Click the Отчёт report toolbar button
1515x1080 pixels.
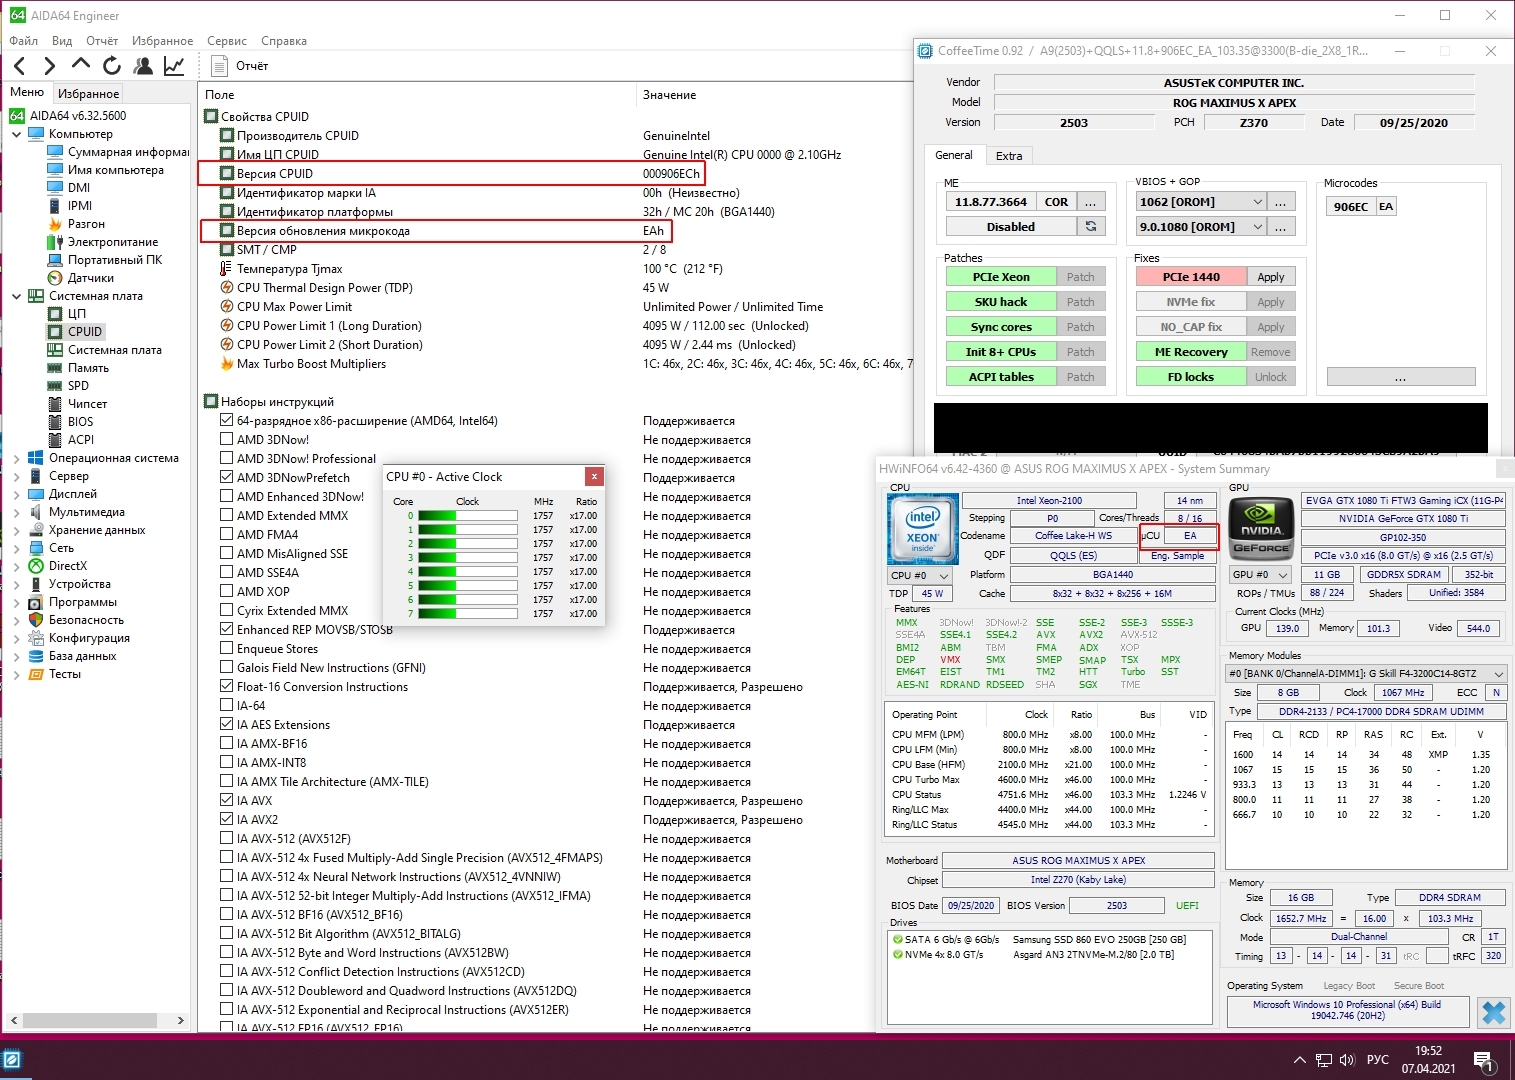coord(240,66)
